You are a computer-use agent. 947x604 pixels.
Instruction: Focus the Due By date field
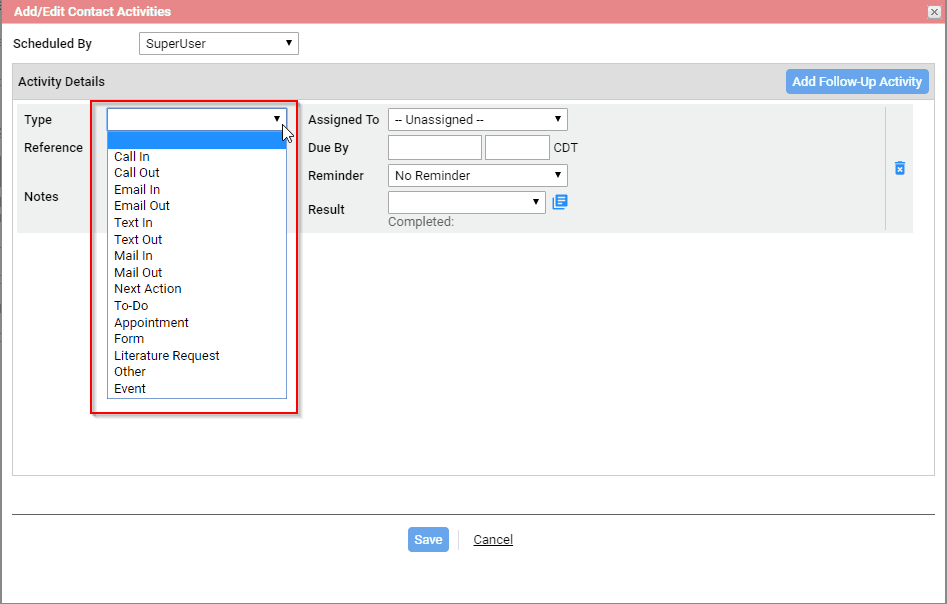coord(435,147)
